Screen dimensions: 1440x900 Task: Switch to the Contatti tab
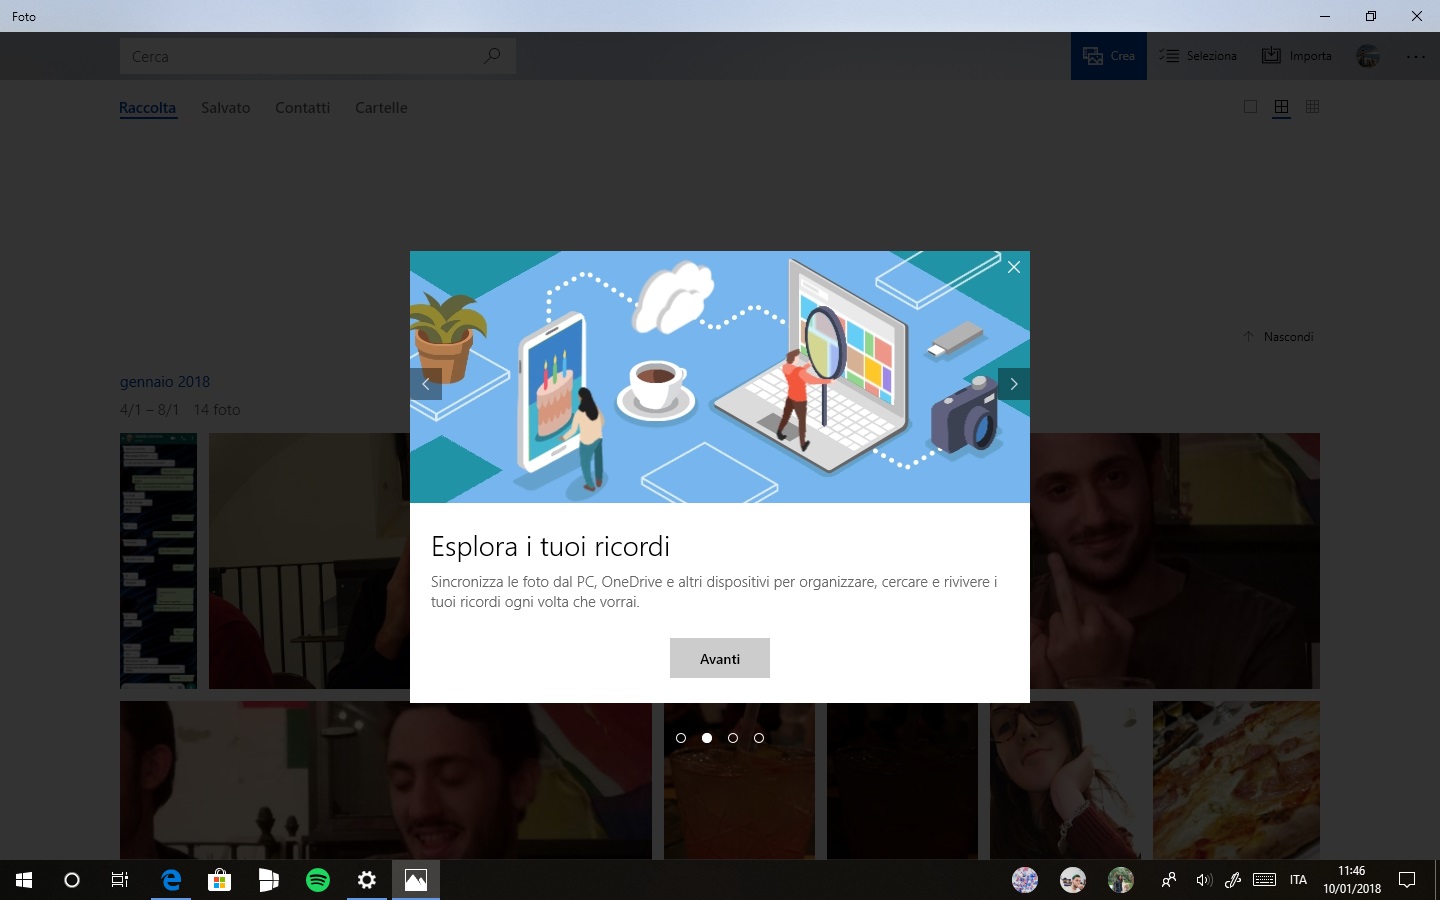click(x=302, y=108)
